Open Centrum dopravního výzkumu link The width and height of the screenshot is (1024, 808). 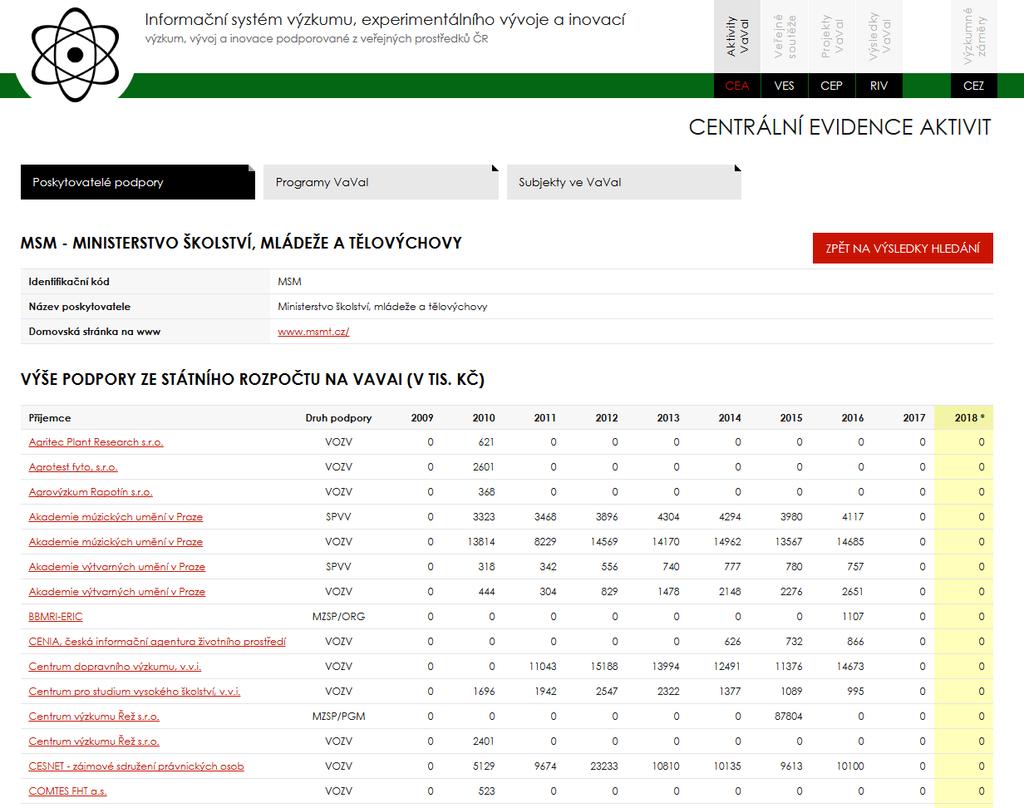pos(115,666)
